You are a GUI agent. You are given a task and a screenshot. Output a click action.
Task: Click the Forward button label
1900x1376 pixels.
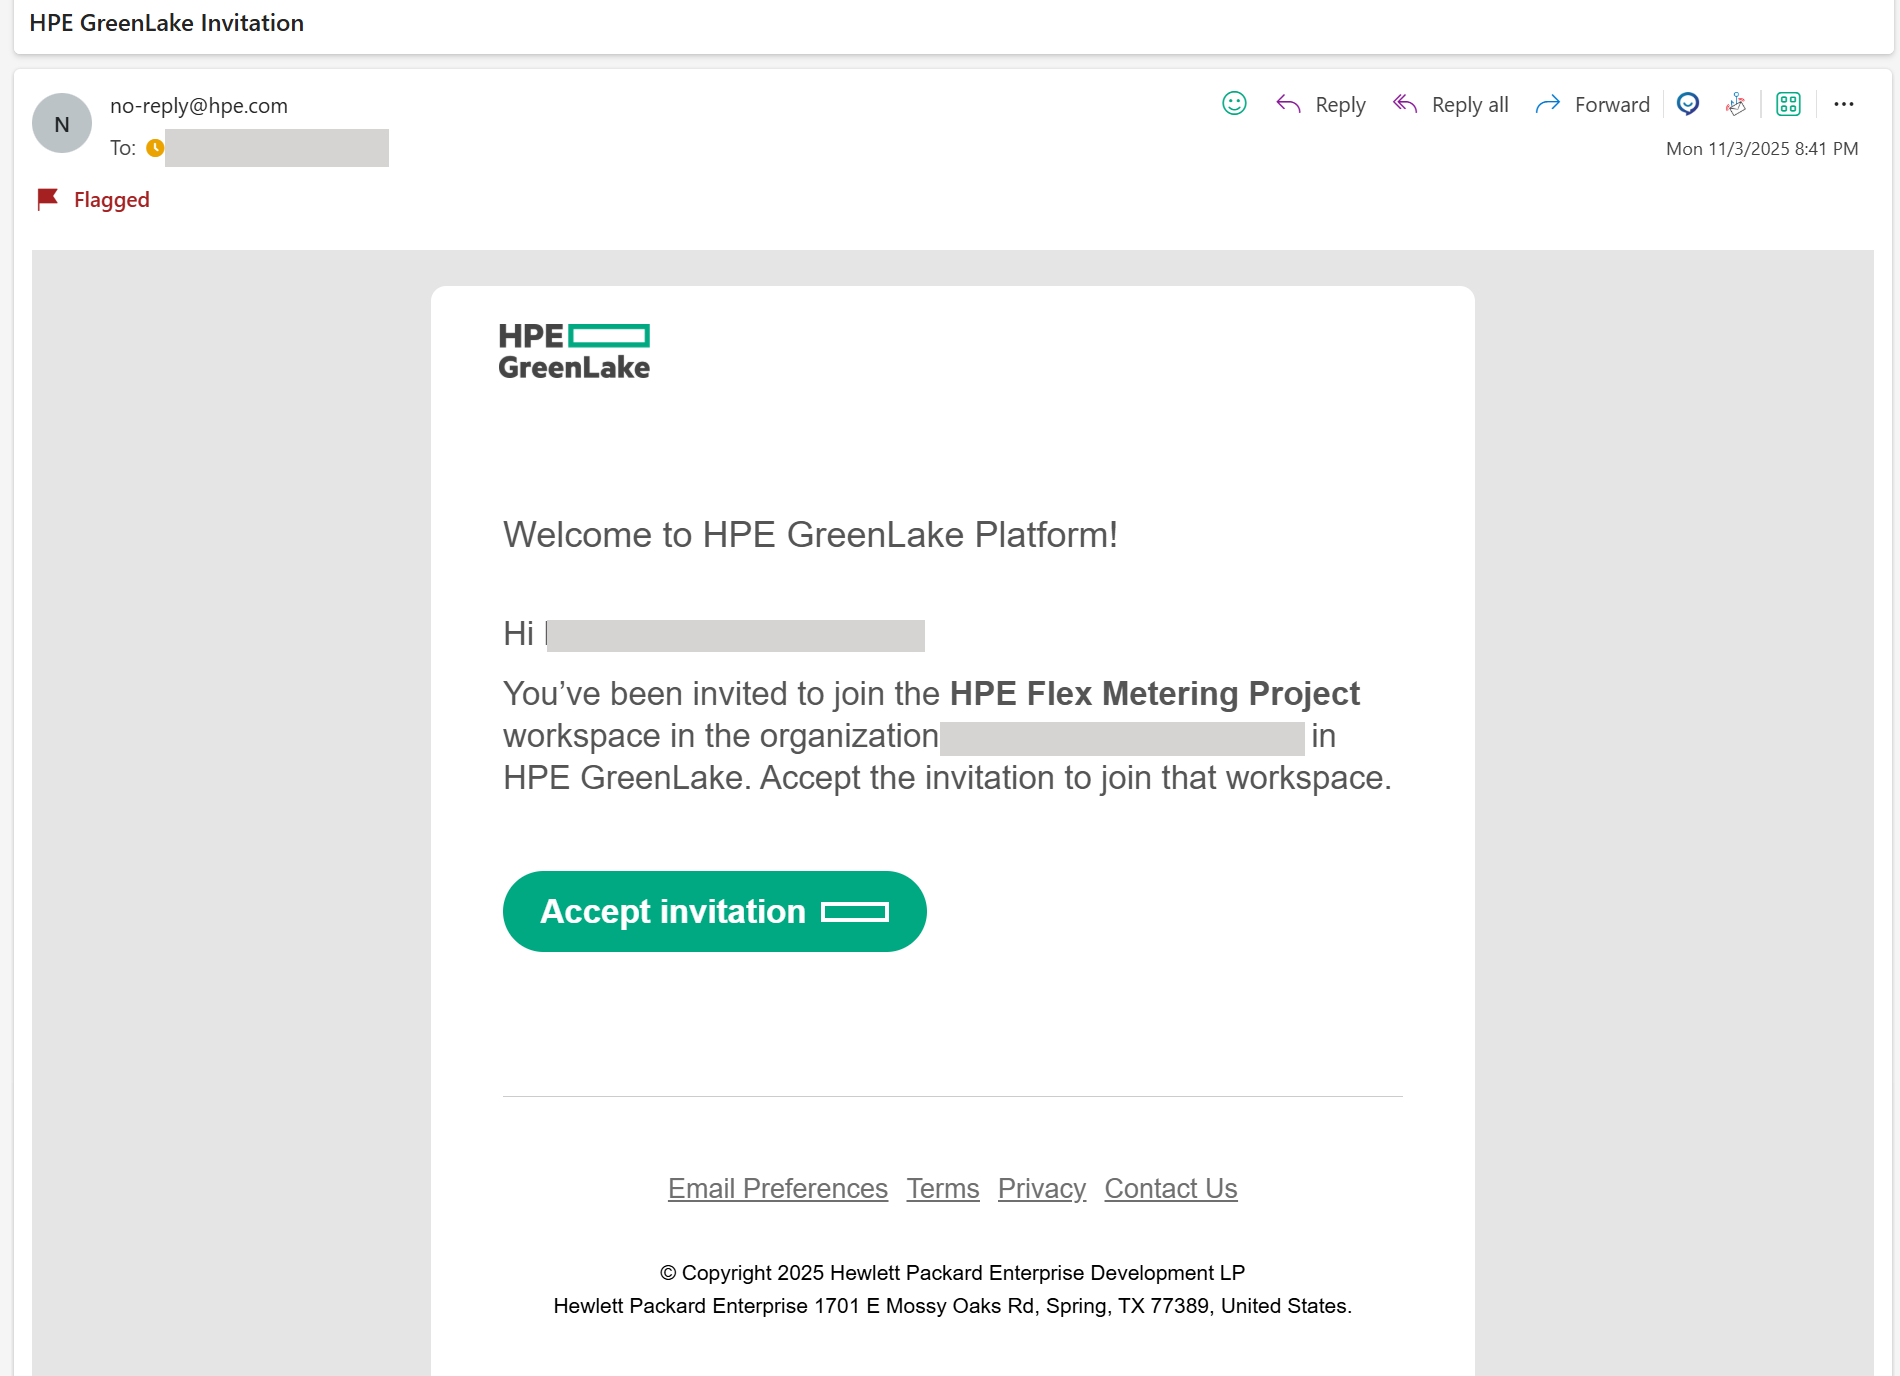click(1612, 105)
